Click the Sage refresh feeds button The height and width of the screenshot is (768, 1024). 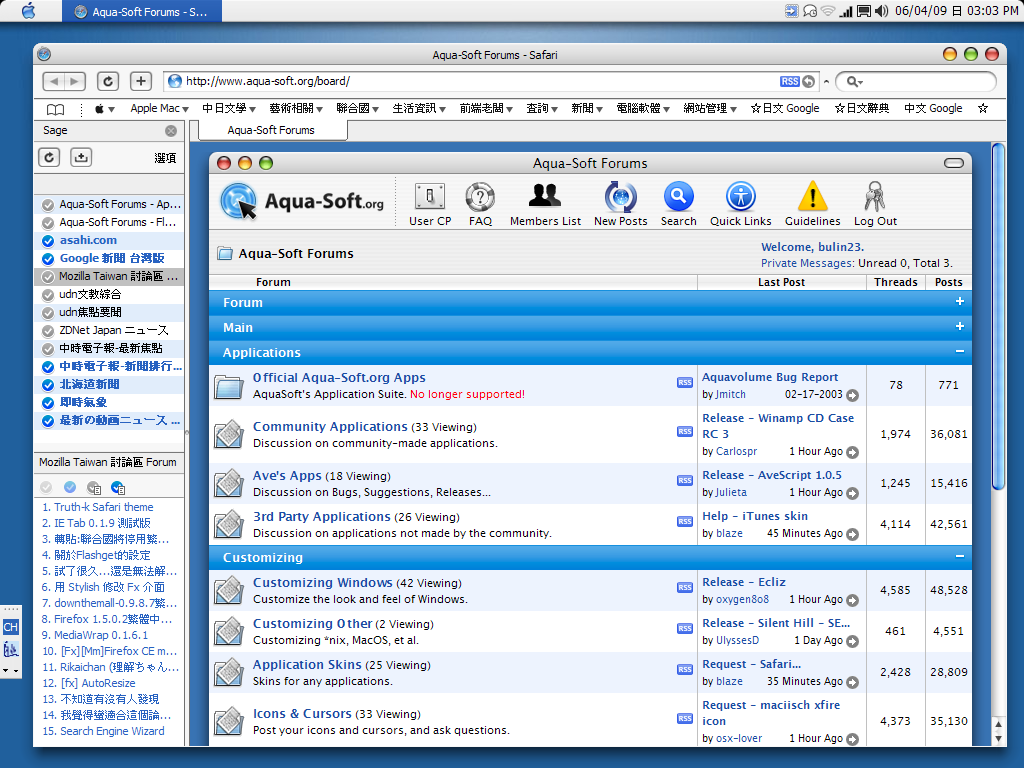tap(50, 157)
